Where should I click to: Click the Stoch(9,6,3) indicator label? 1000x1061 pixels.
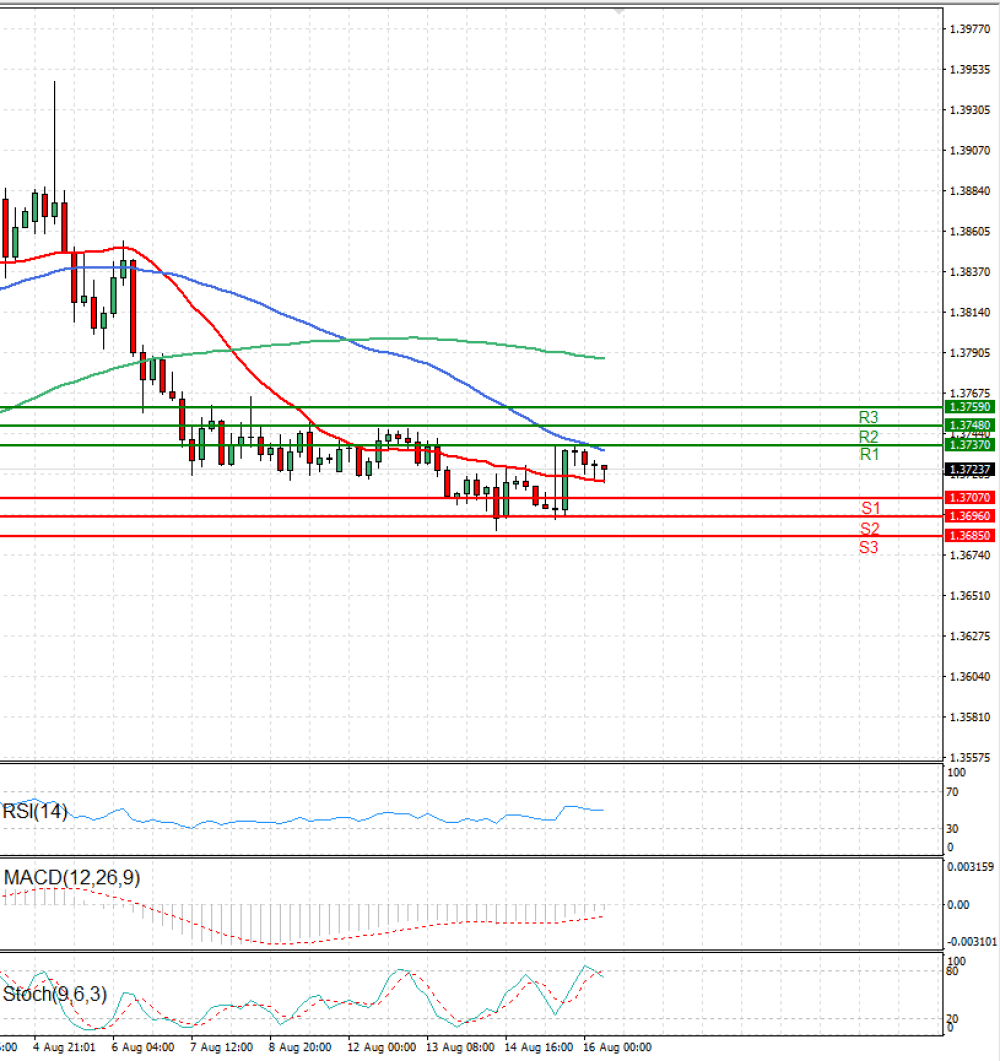[55, 994]
